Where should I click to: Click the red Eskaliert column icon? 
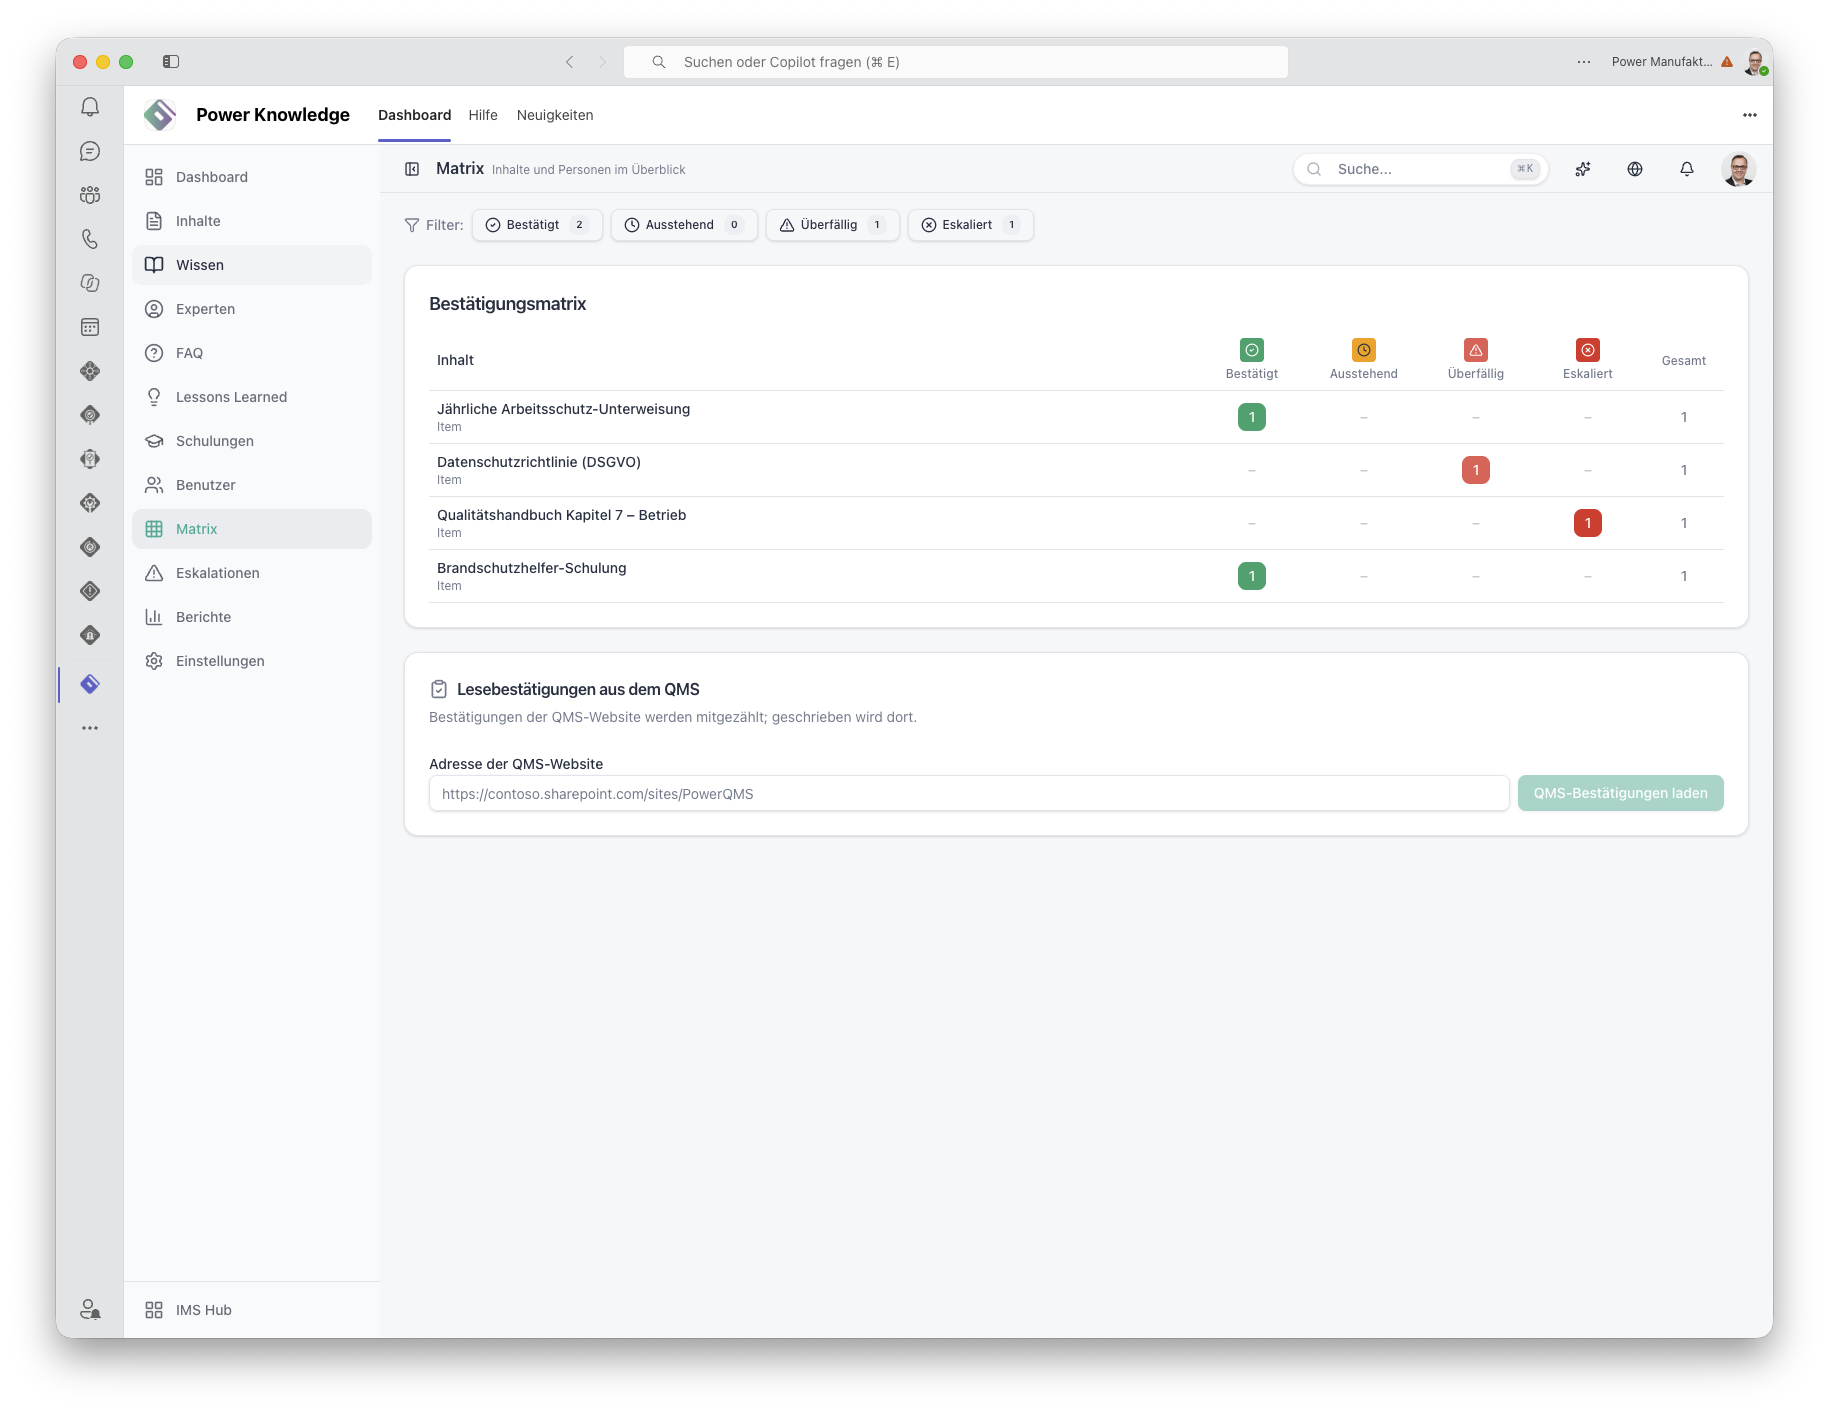(x=1588, y=350)
